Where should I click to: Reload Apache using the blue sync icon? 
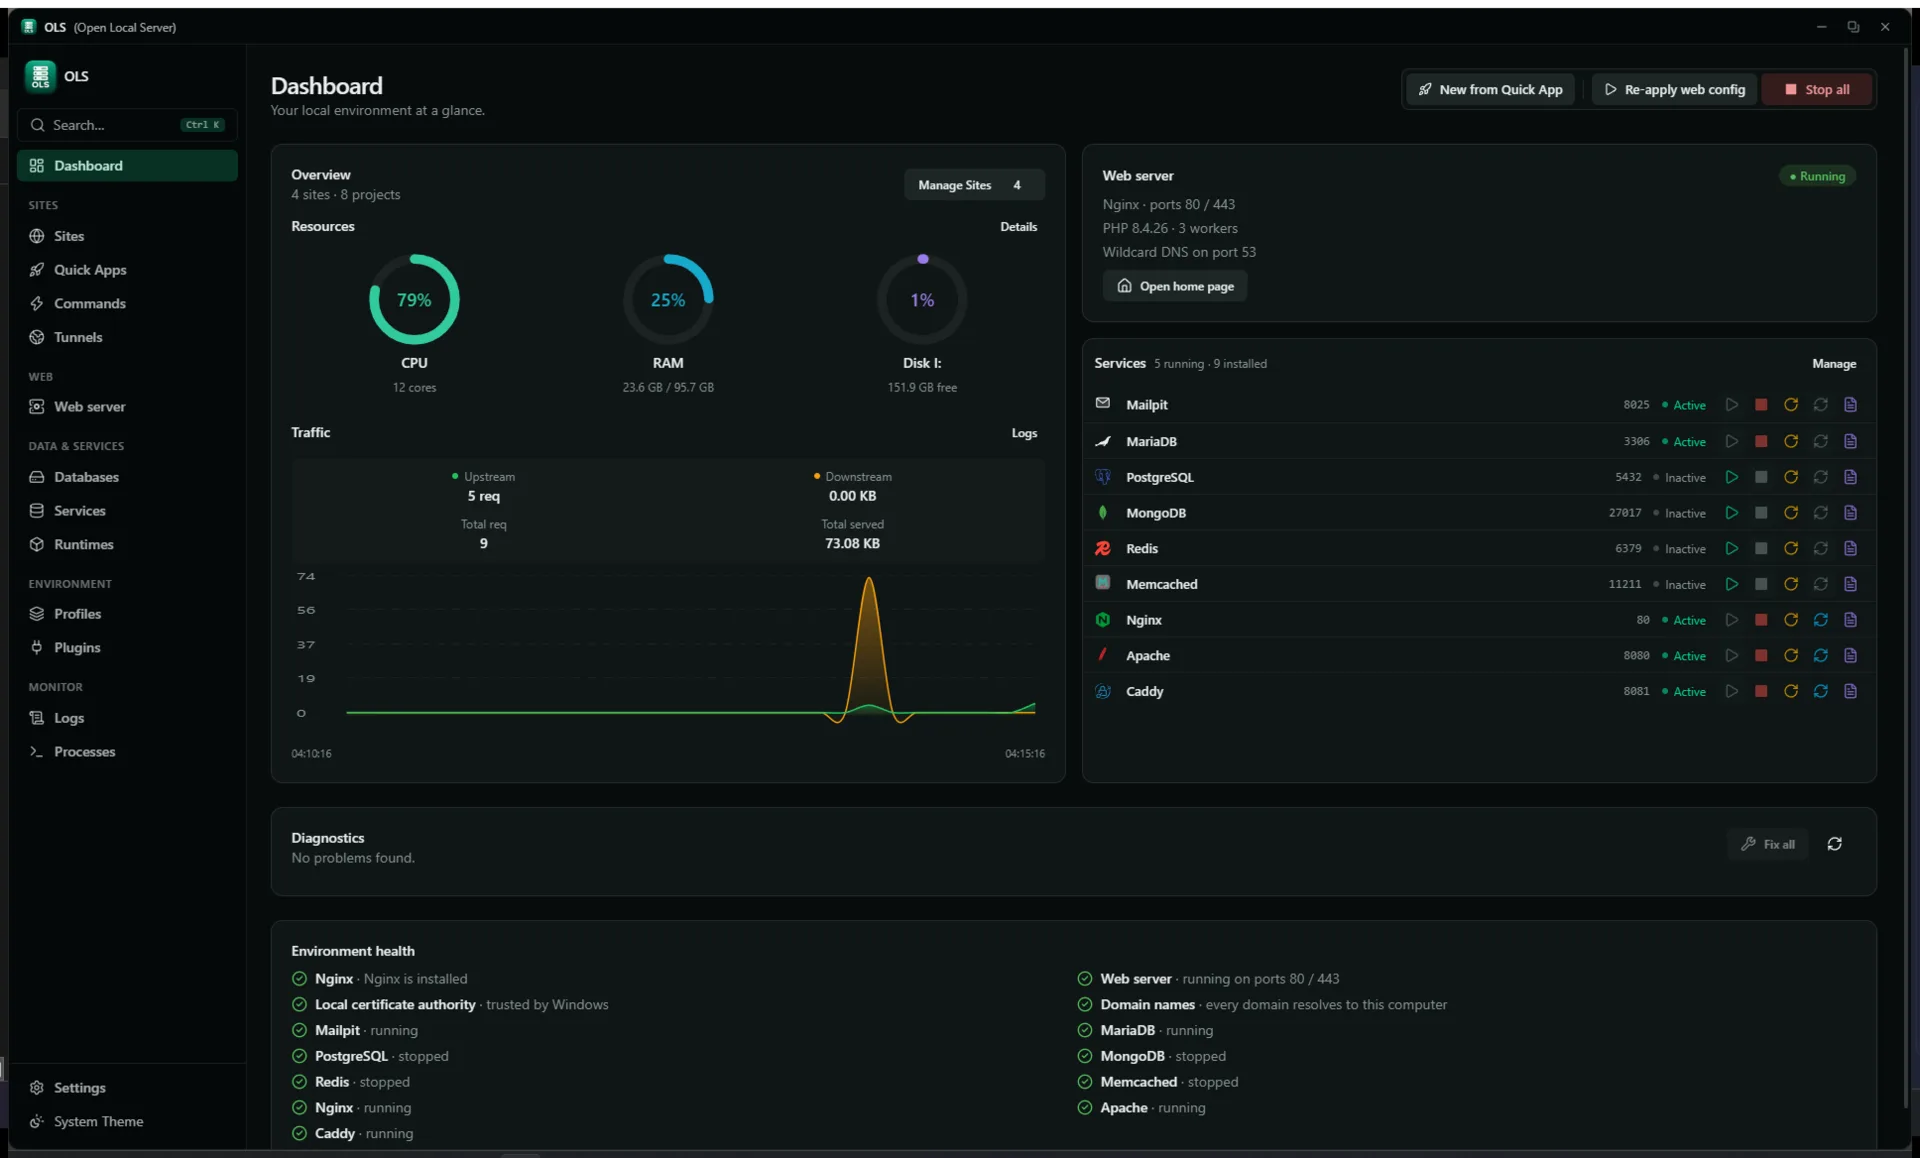coord(1821,656)
